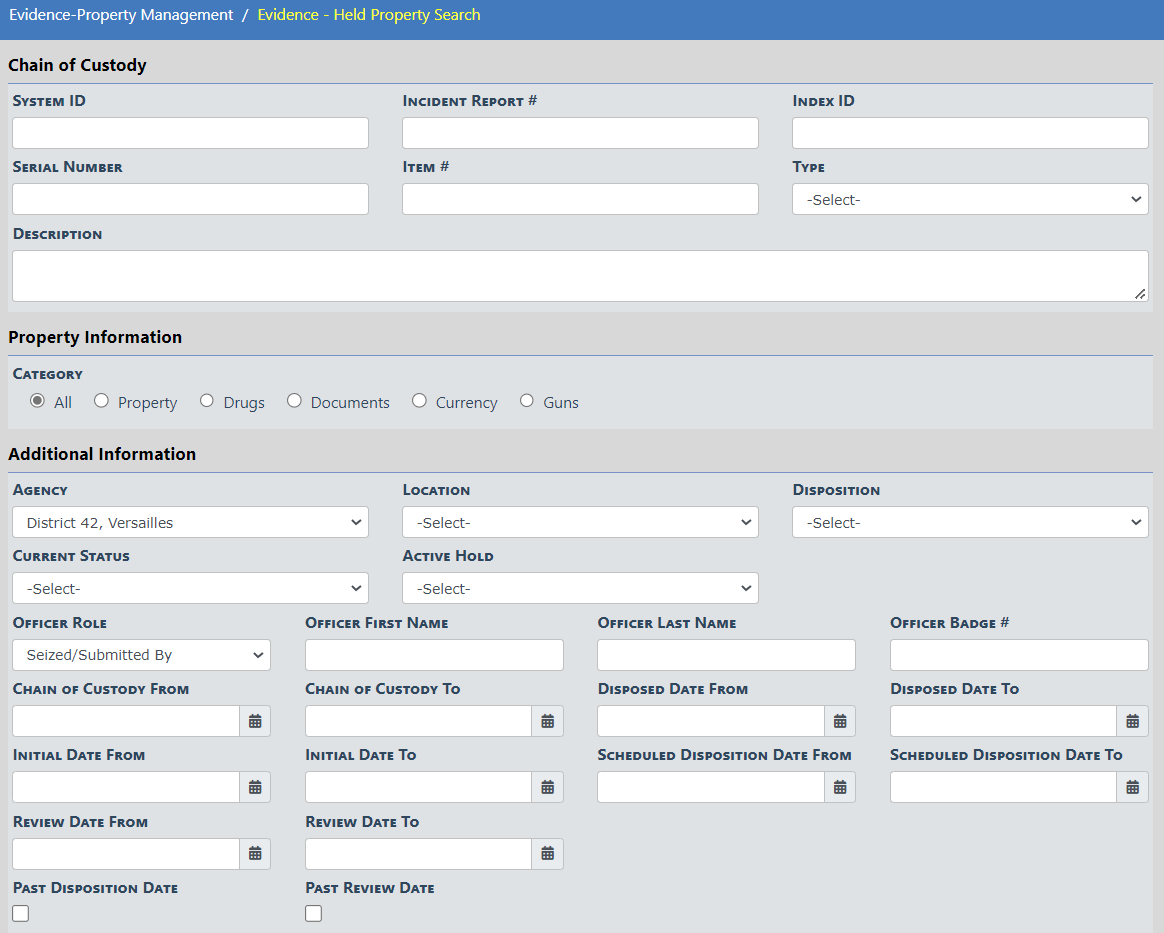This screenshot has width=1164, height=933.
Task: Expand the Agency dropdown
Action: pyautogui.click(x=190, y=522)
